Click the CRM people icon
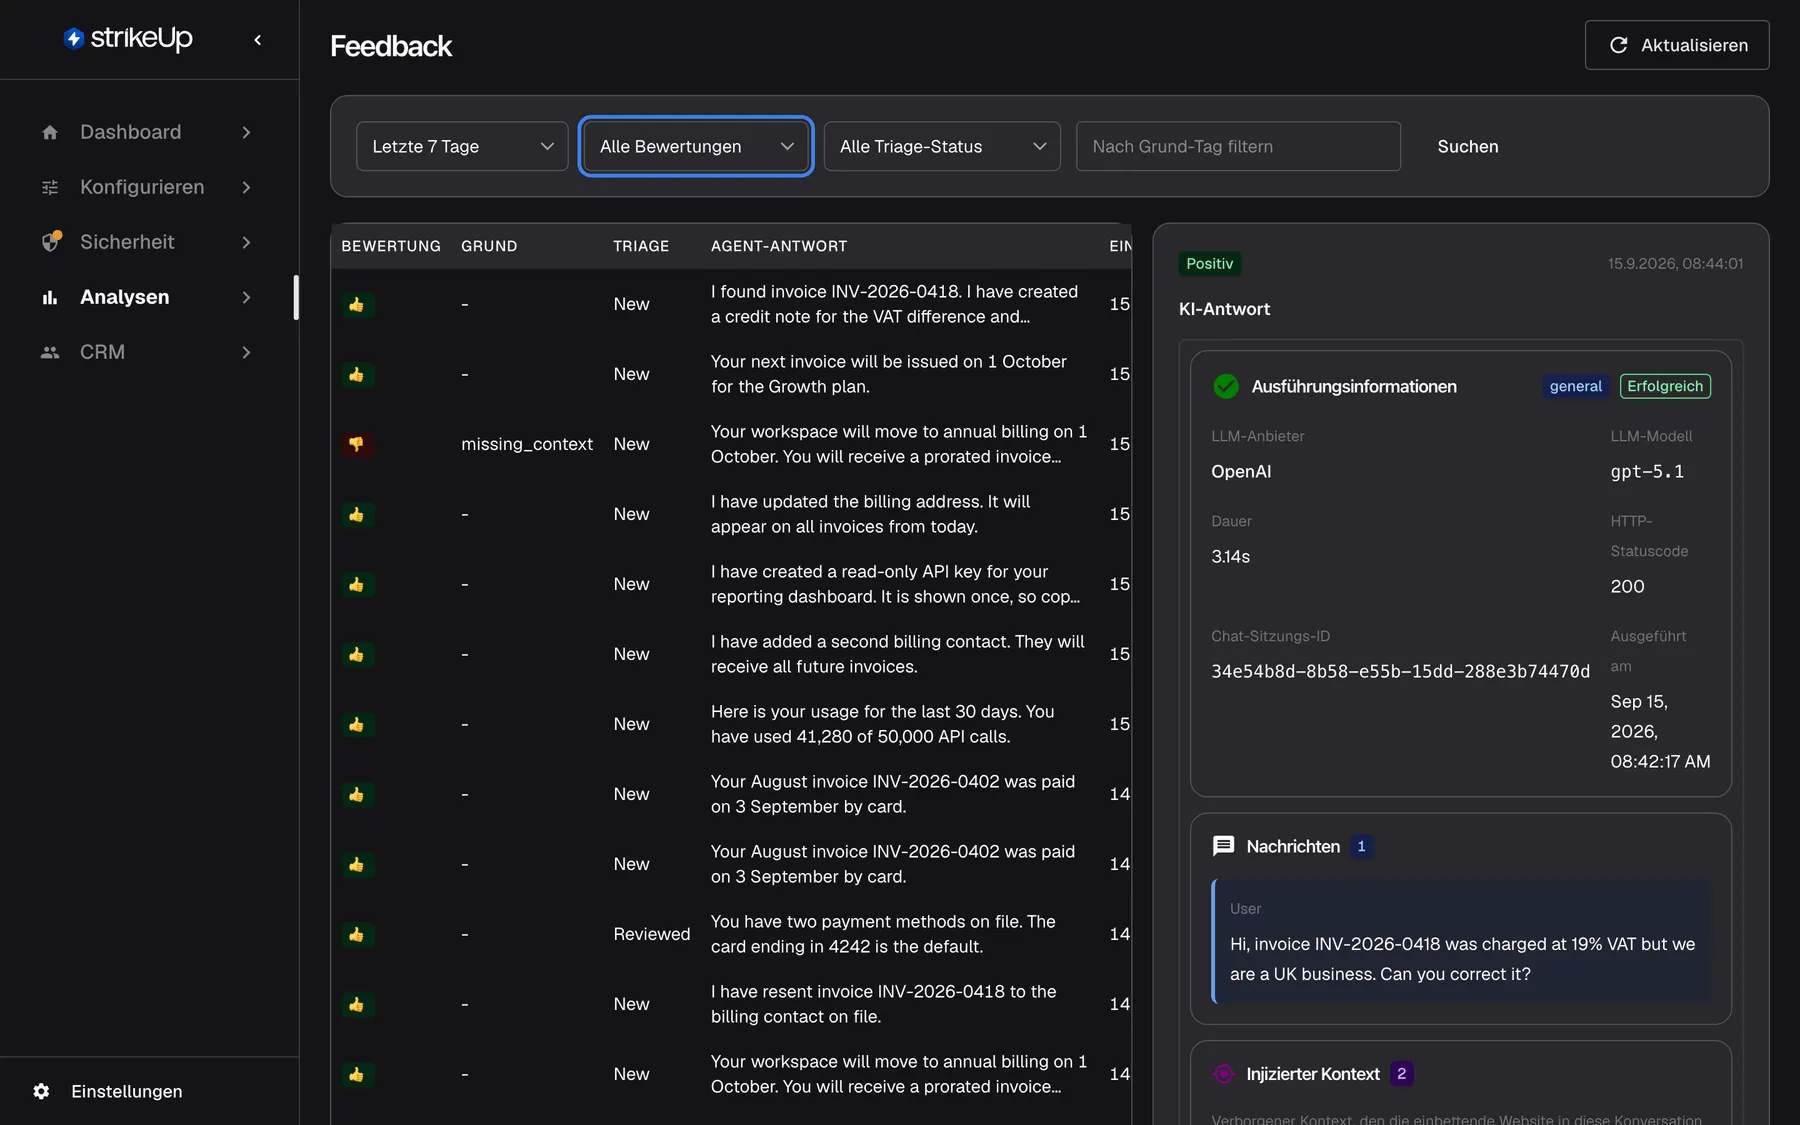Screen dimensions: 1800x1125 click(50, 352)
